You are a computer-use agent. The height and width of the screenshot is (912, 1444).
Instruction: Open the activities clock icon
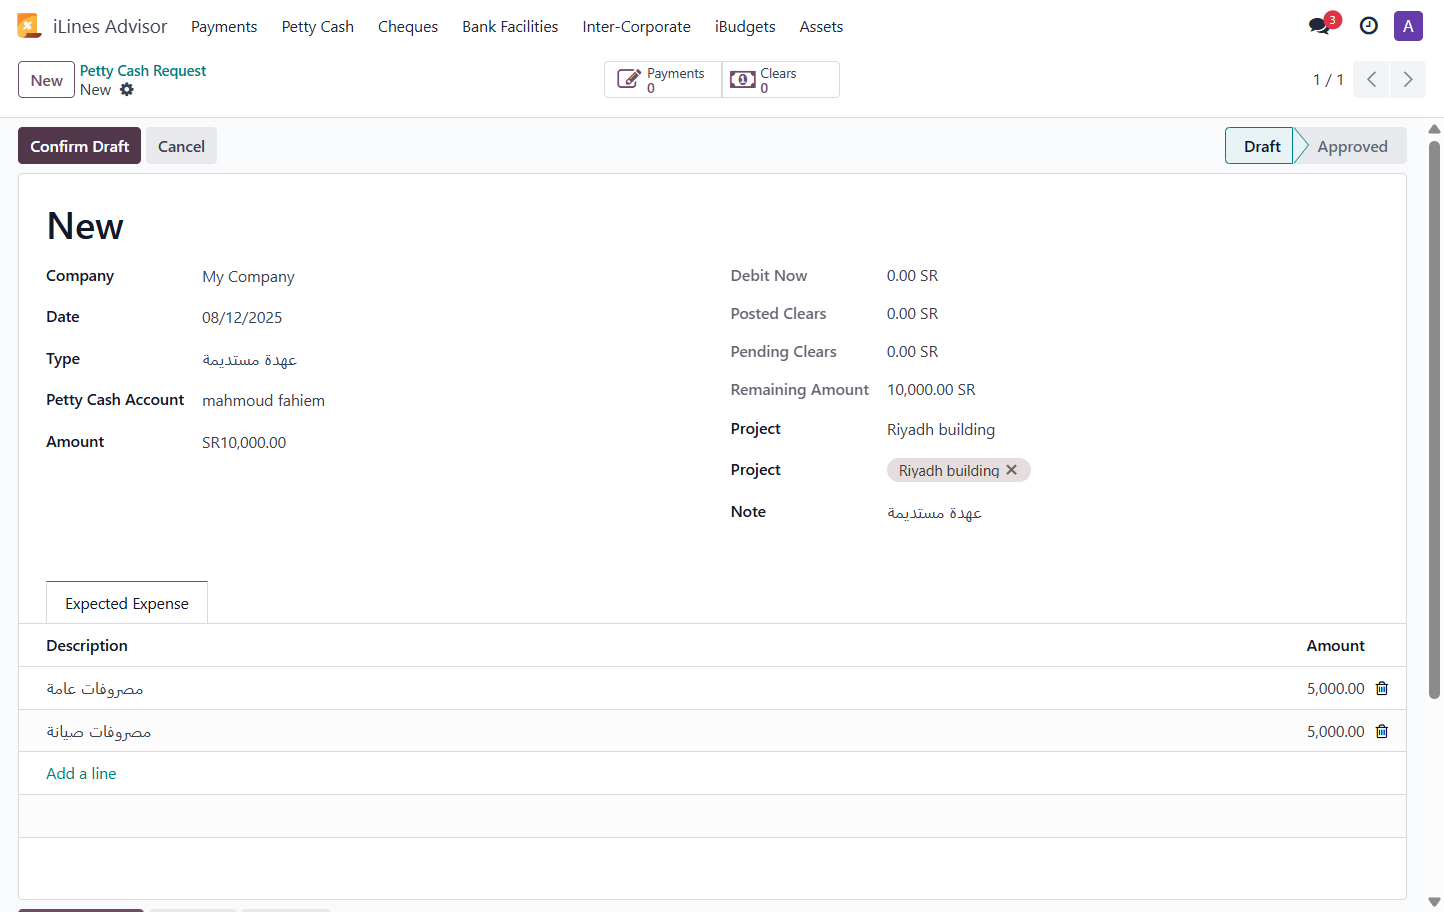pos(1369,26)
